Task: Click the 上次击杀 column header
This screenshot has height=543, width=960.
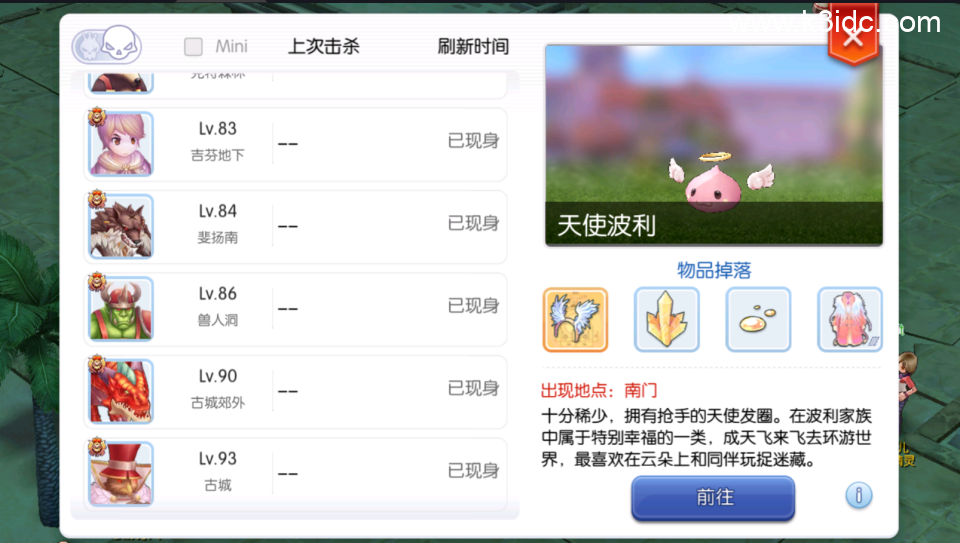Action: click(x=324, y=47)
